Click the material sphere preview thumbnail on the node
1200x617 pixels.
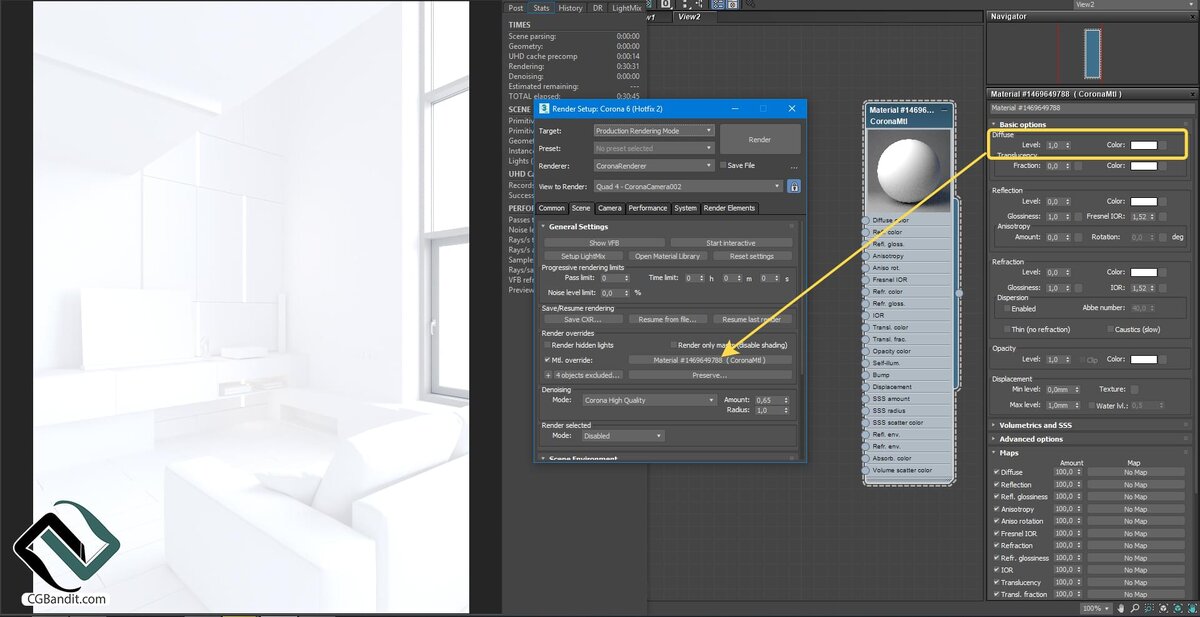[909, 170]
